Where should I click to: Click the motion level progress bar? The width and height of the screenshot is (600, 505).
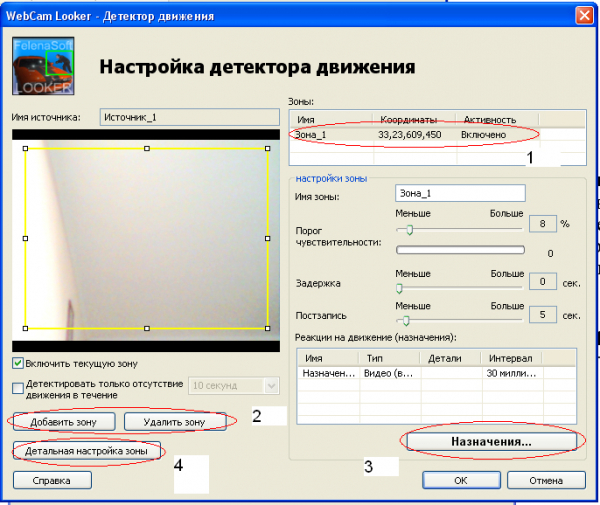[x=460, y=250]
